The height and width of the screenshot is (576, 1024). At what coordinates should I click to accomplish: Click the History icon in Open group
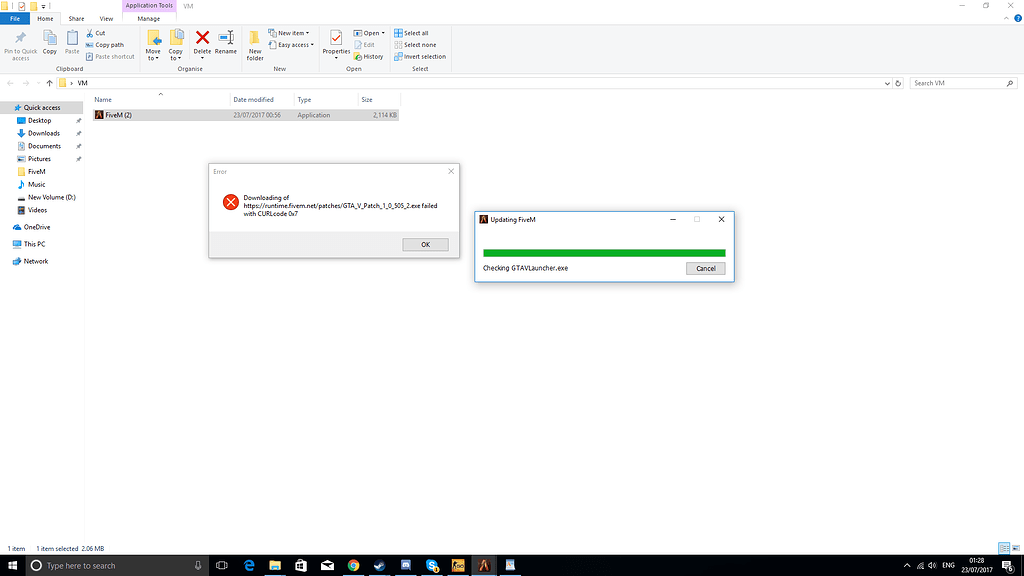[x=366, y=56]
